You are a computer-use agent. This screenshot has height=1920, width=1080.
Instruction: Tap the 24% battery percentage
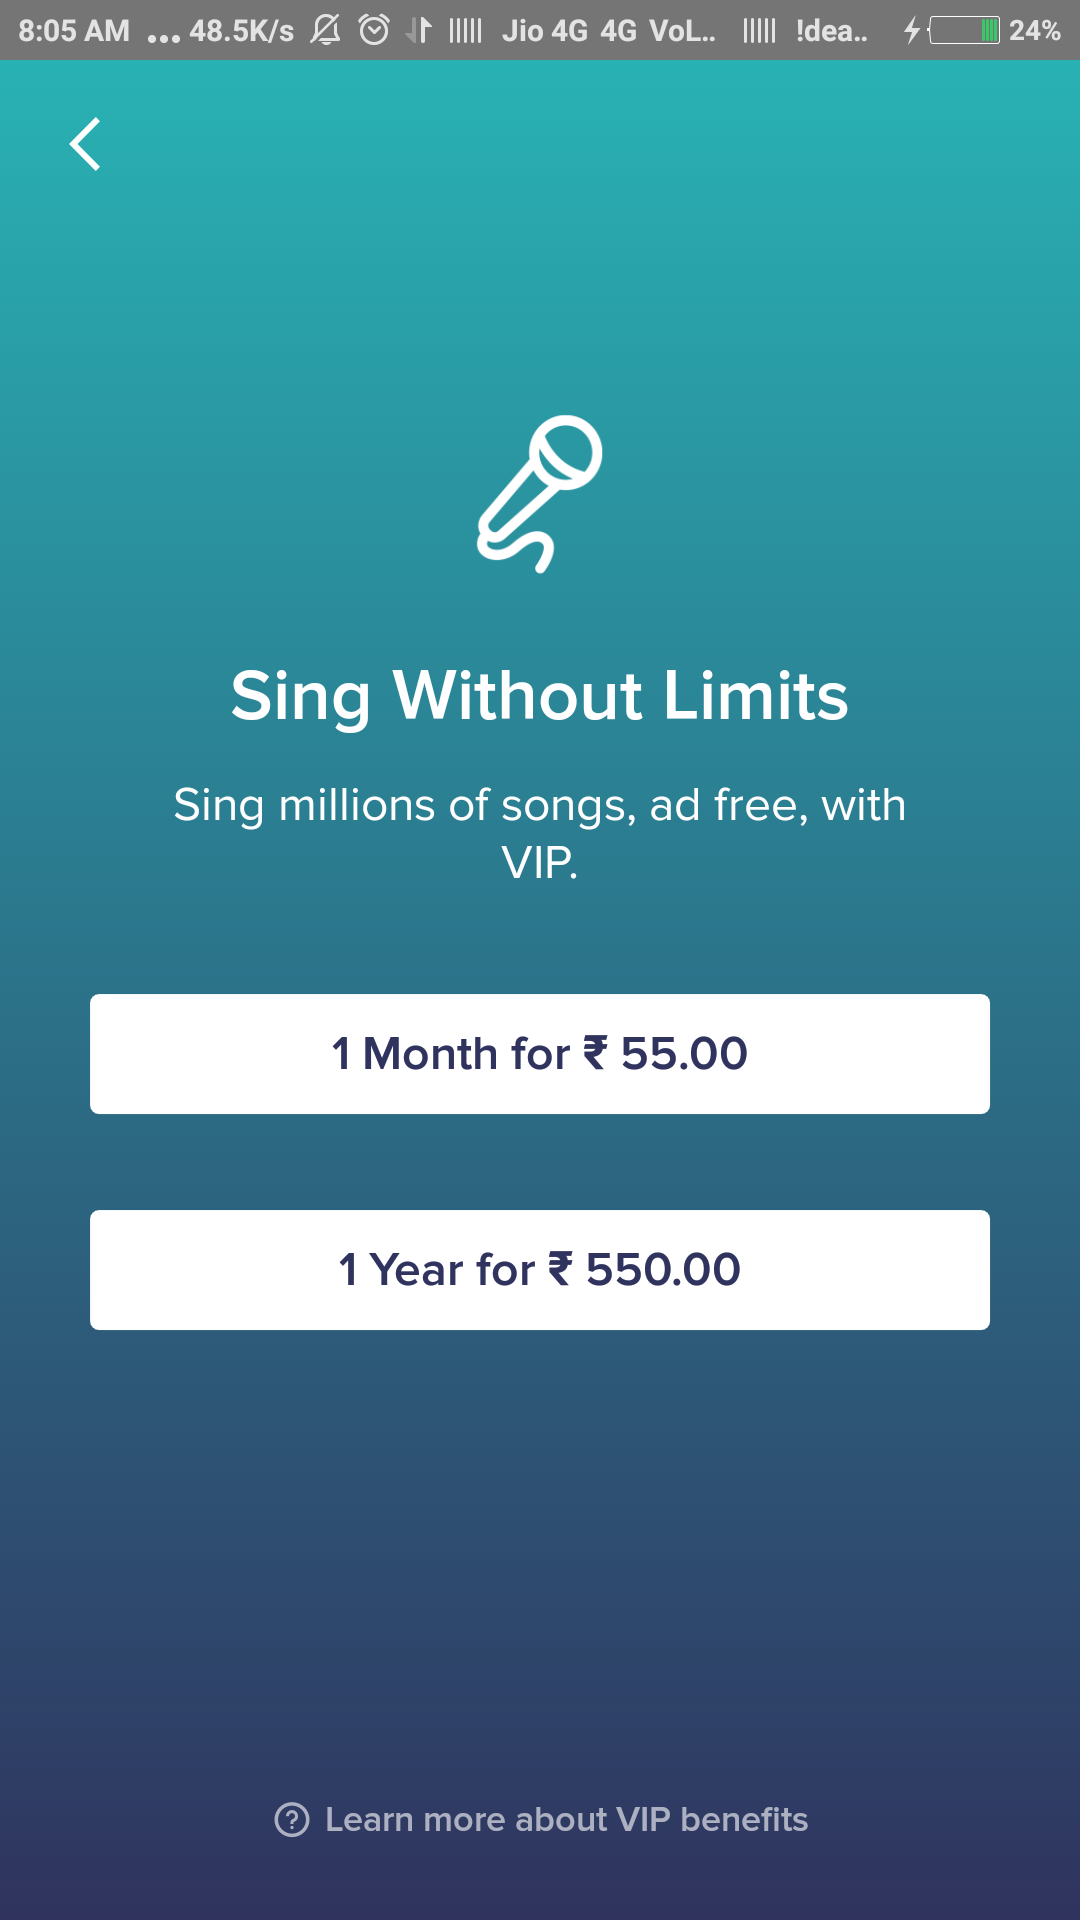1034,30
